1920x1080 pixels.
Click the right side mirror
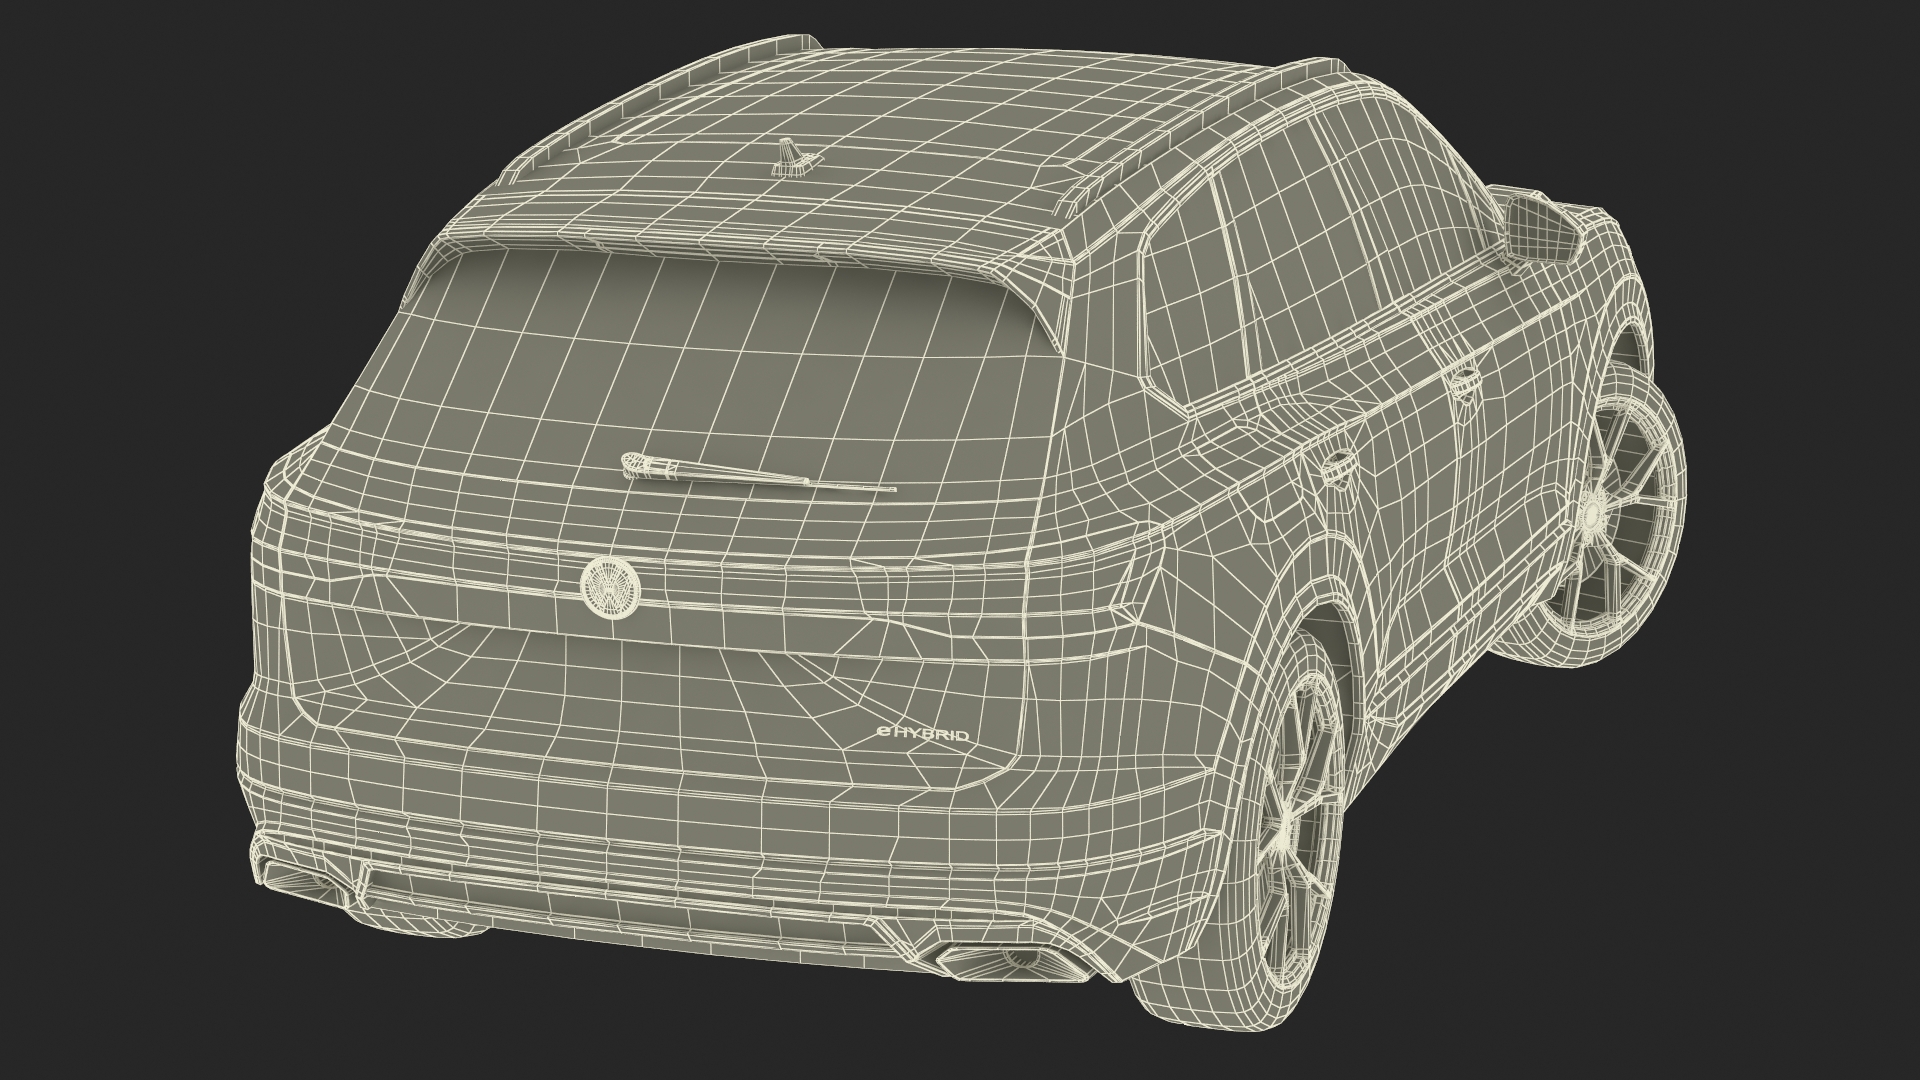point(1542,228)
